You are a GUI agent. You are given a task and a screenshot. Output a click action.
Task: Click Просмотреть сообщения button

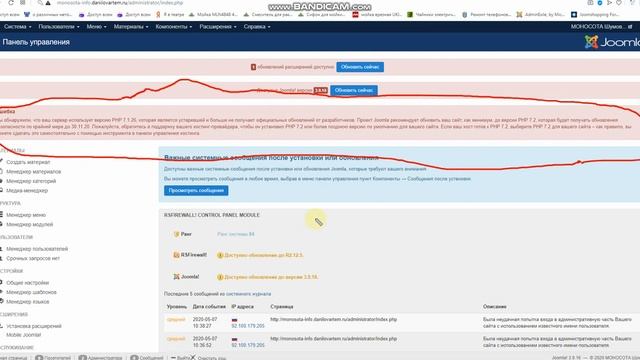click(196, 191)
